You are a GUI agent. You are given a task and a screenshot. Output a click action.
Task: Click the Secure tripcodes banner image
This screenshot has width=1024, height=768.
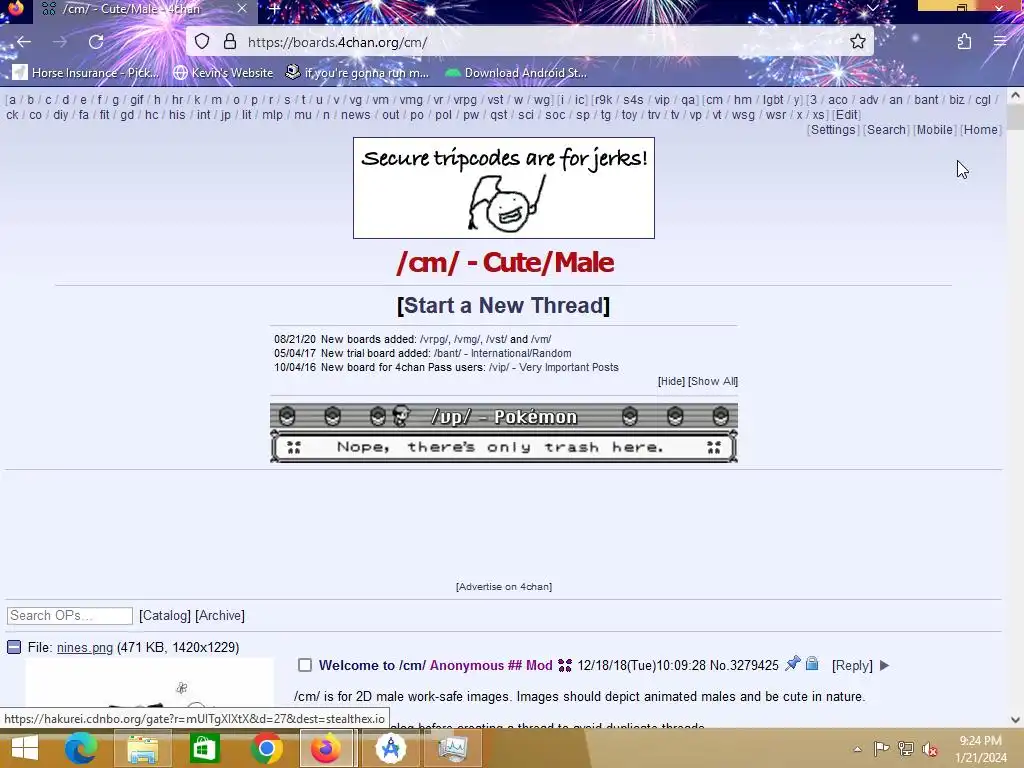[x=504, y=188]
